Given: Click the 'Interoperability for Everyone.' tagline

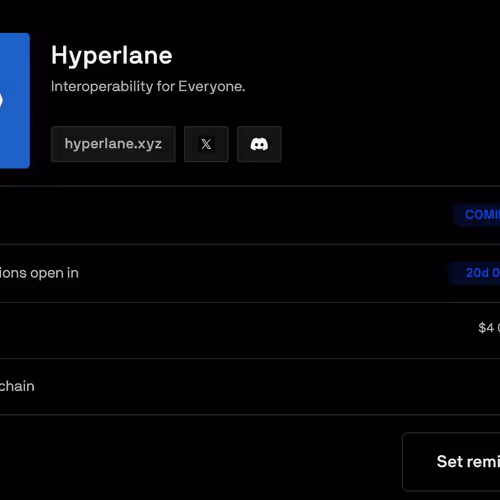Looking at the screenshot, I should 148,87.
